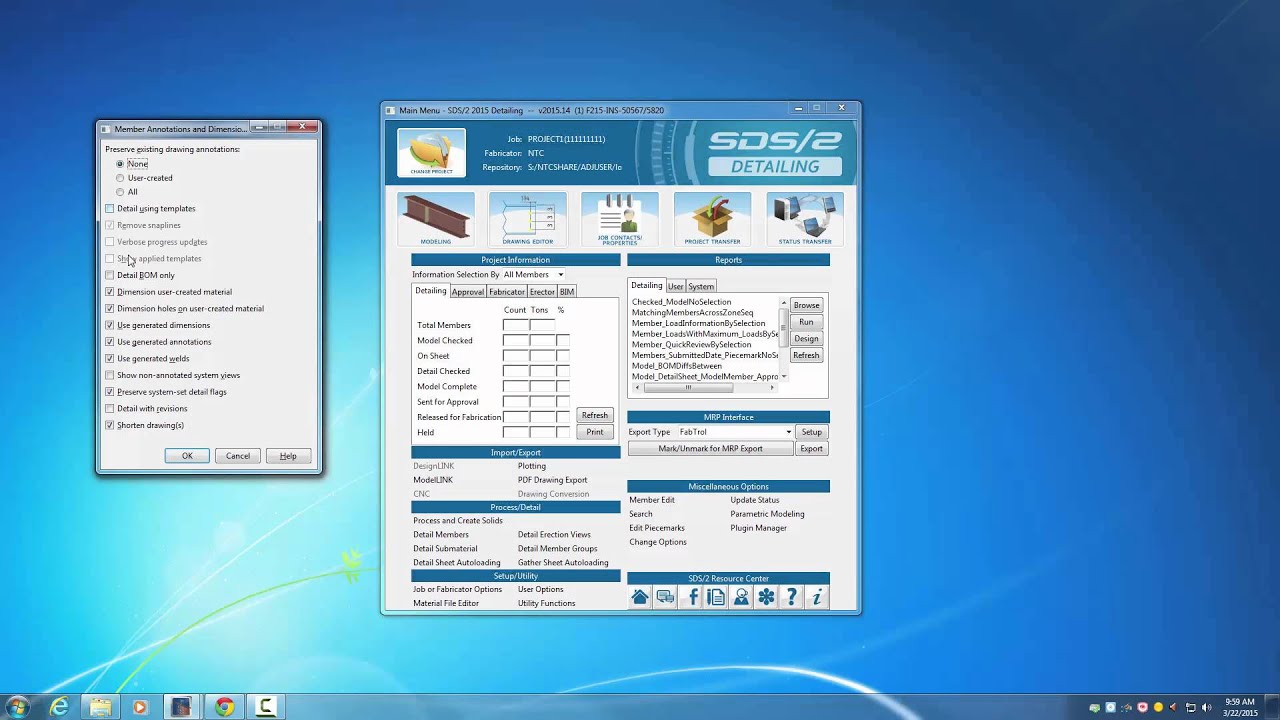
Task: Switch to the Fabricator tab
Action: (x=507, y=292)
